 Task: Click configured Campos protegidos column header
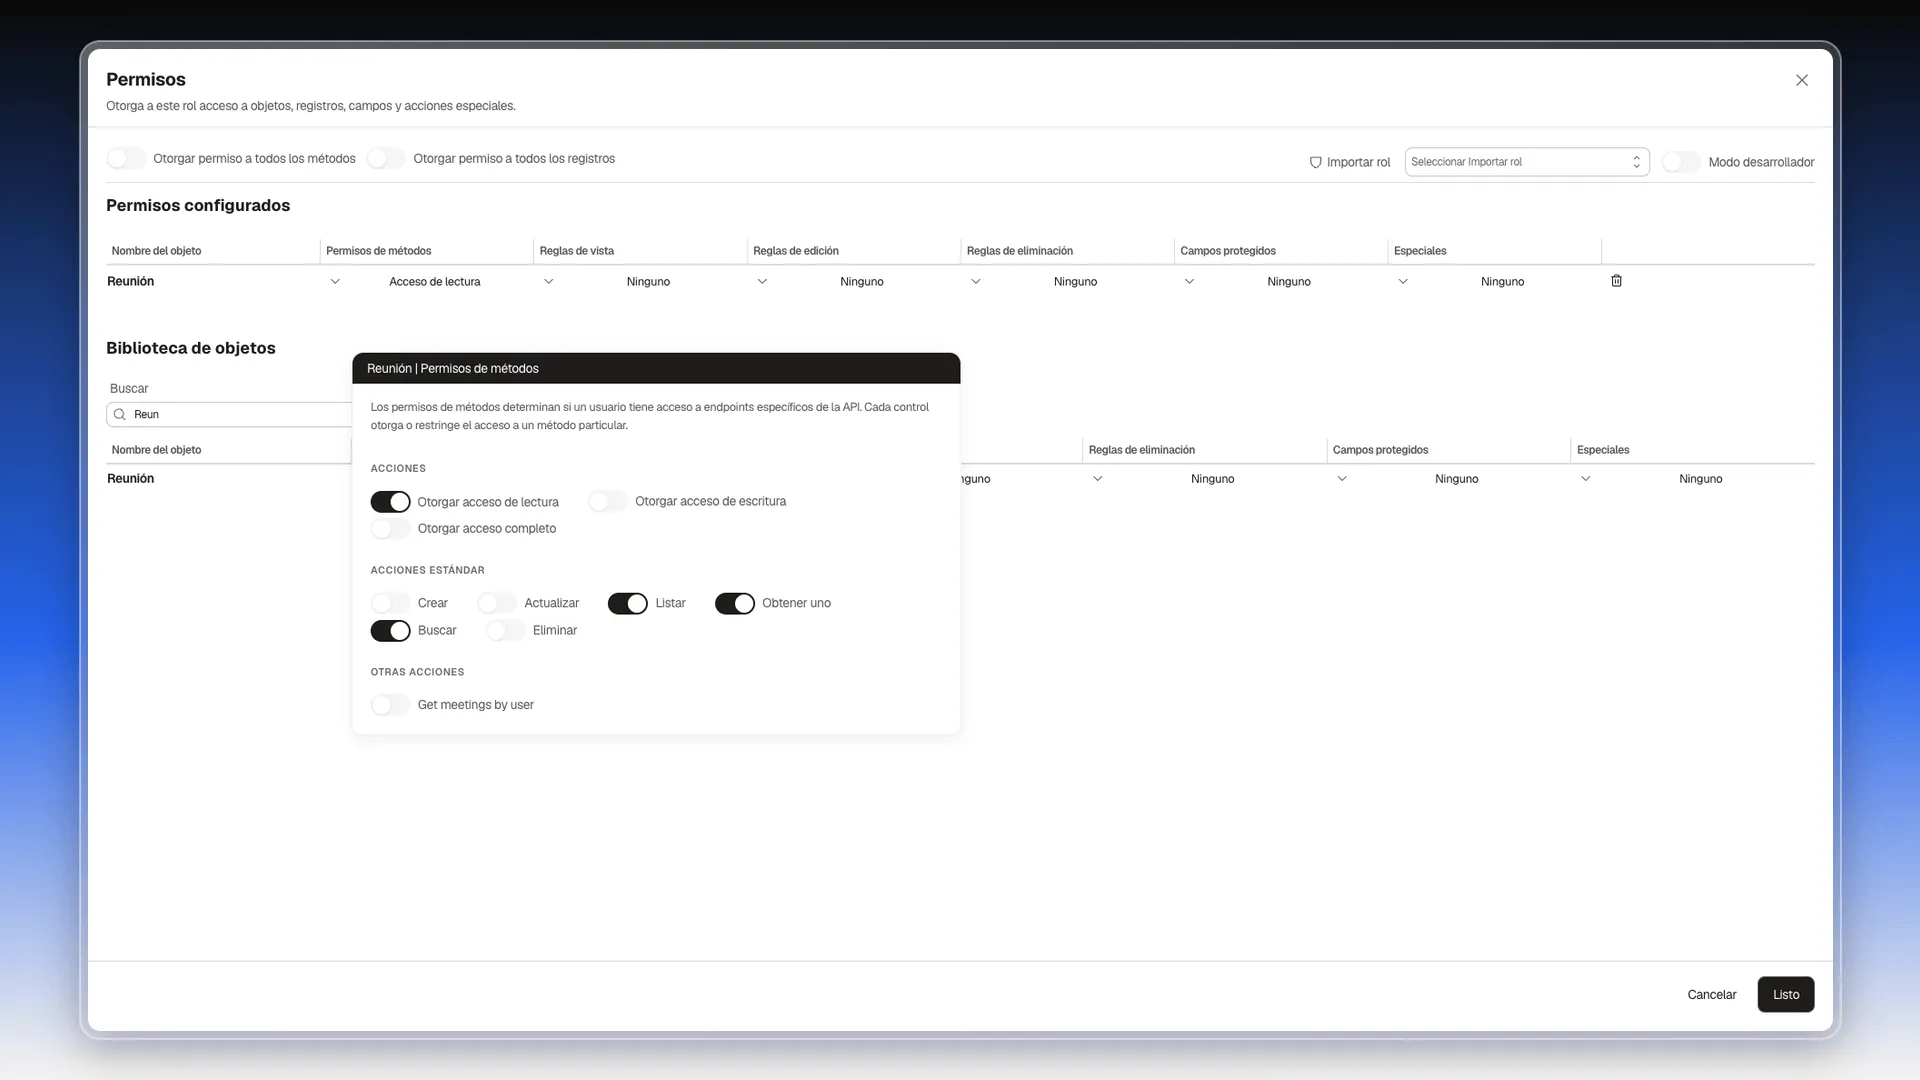click(x=1227, y=251)
